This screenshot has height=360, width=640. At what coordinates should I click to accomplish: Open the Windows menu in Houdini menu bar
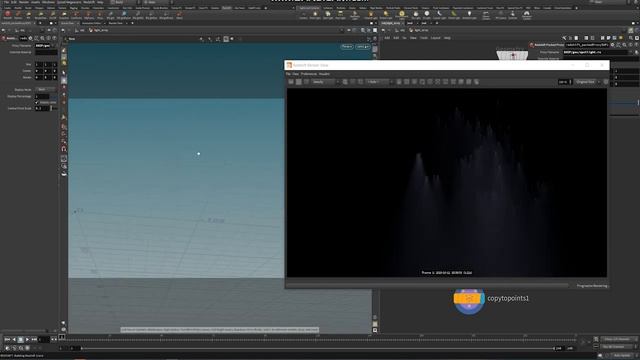[x=49, y=2]
